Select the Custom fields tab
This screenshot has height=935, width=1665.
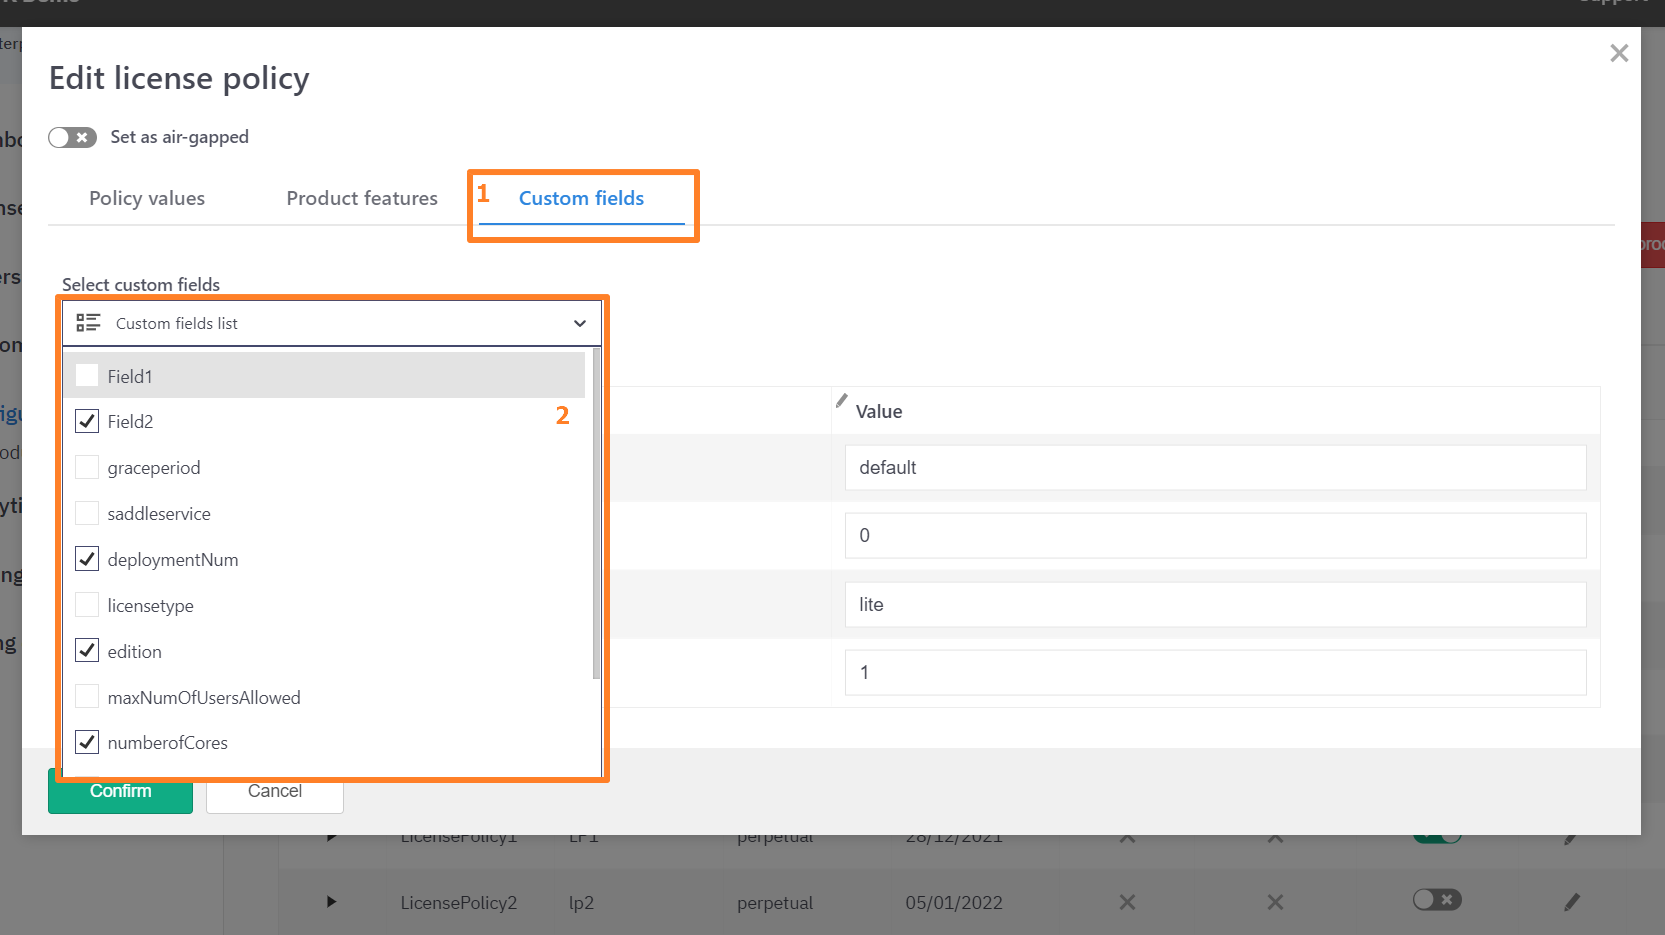581,198
